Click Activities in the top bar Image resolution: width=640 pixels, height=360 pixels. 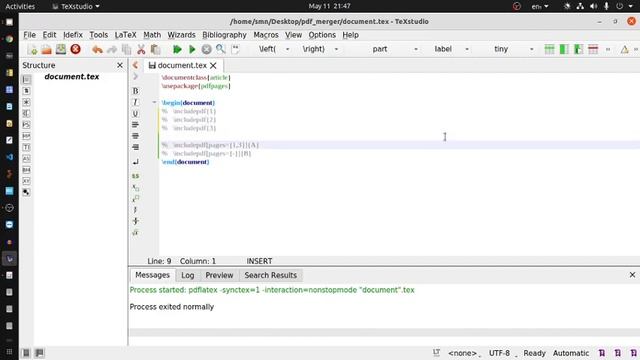click(x=20, y=6)
